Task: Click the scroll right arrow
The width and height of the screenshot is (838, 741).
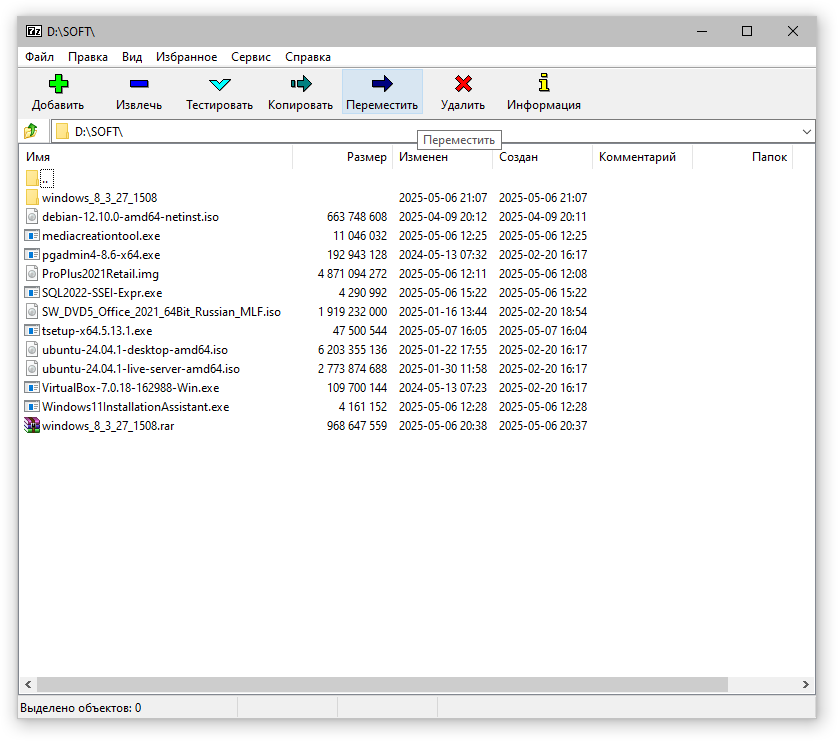Action: click(x=805, y=684)
